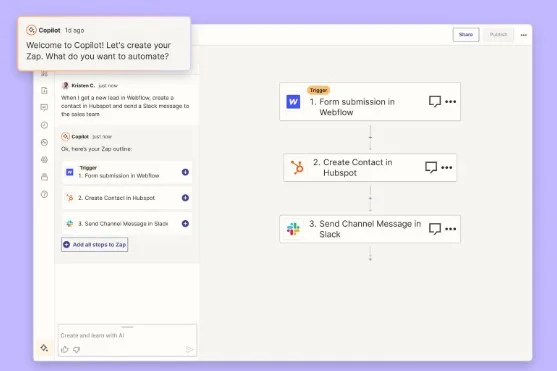Click the send arrow in the chat box

coord(190,350)
